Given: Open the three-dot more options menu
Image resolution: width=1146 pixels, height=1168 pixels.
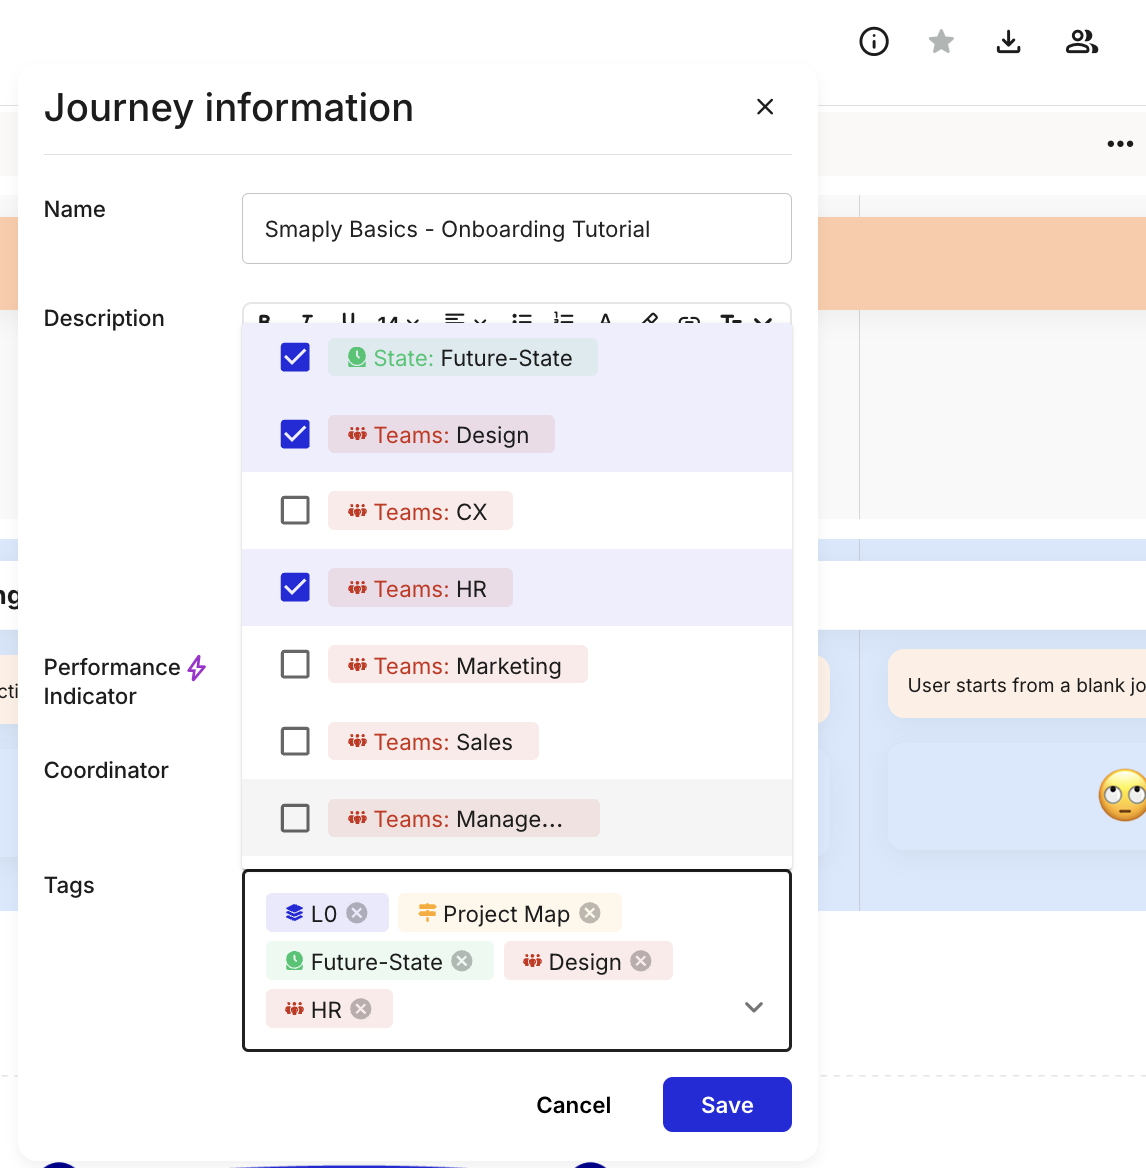Looking at the screenshot, I should tap(1120, 144).
